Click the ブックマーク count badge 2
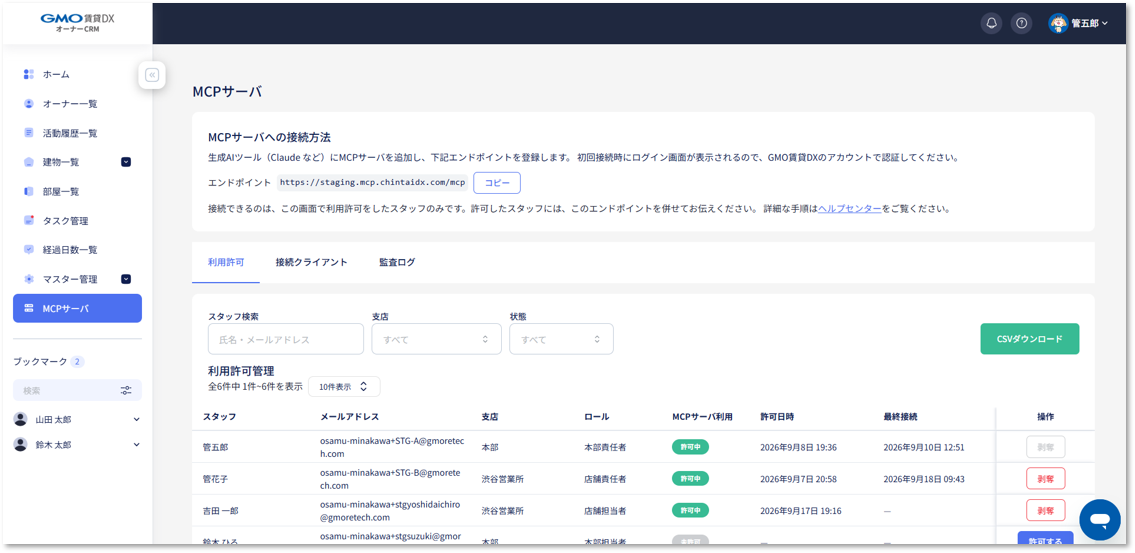The height and width of the screenshot is (553, 1135). [x=77, y=361]
